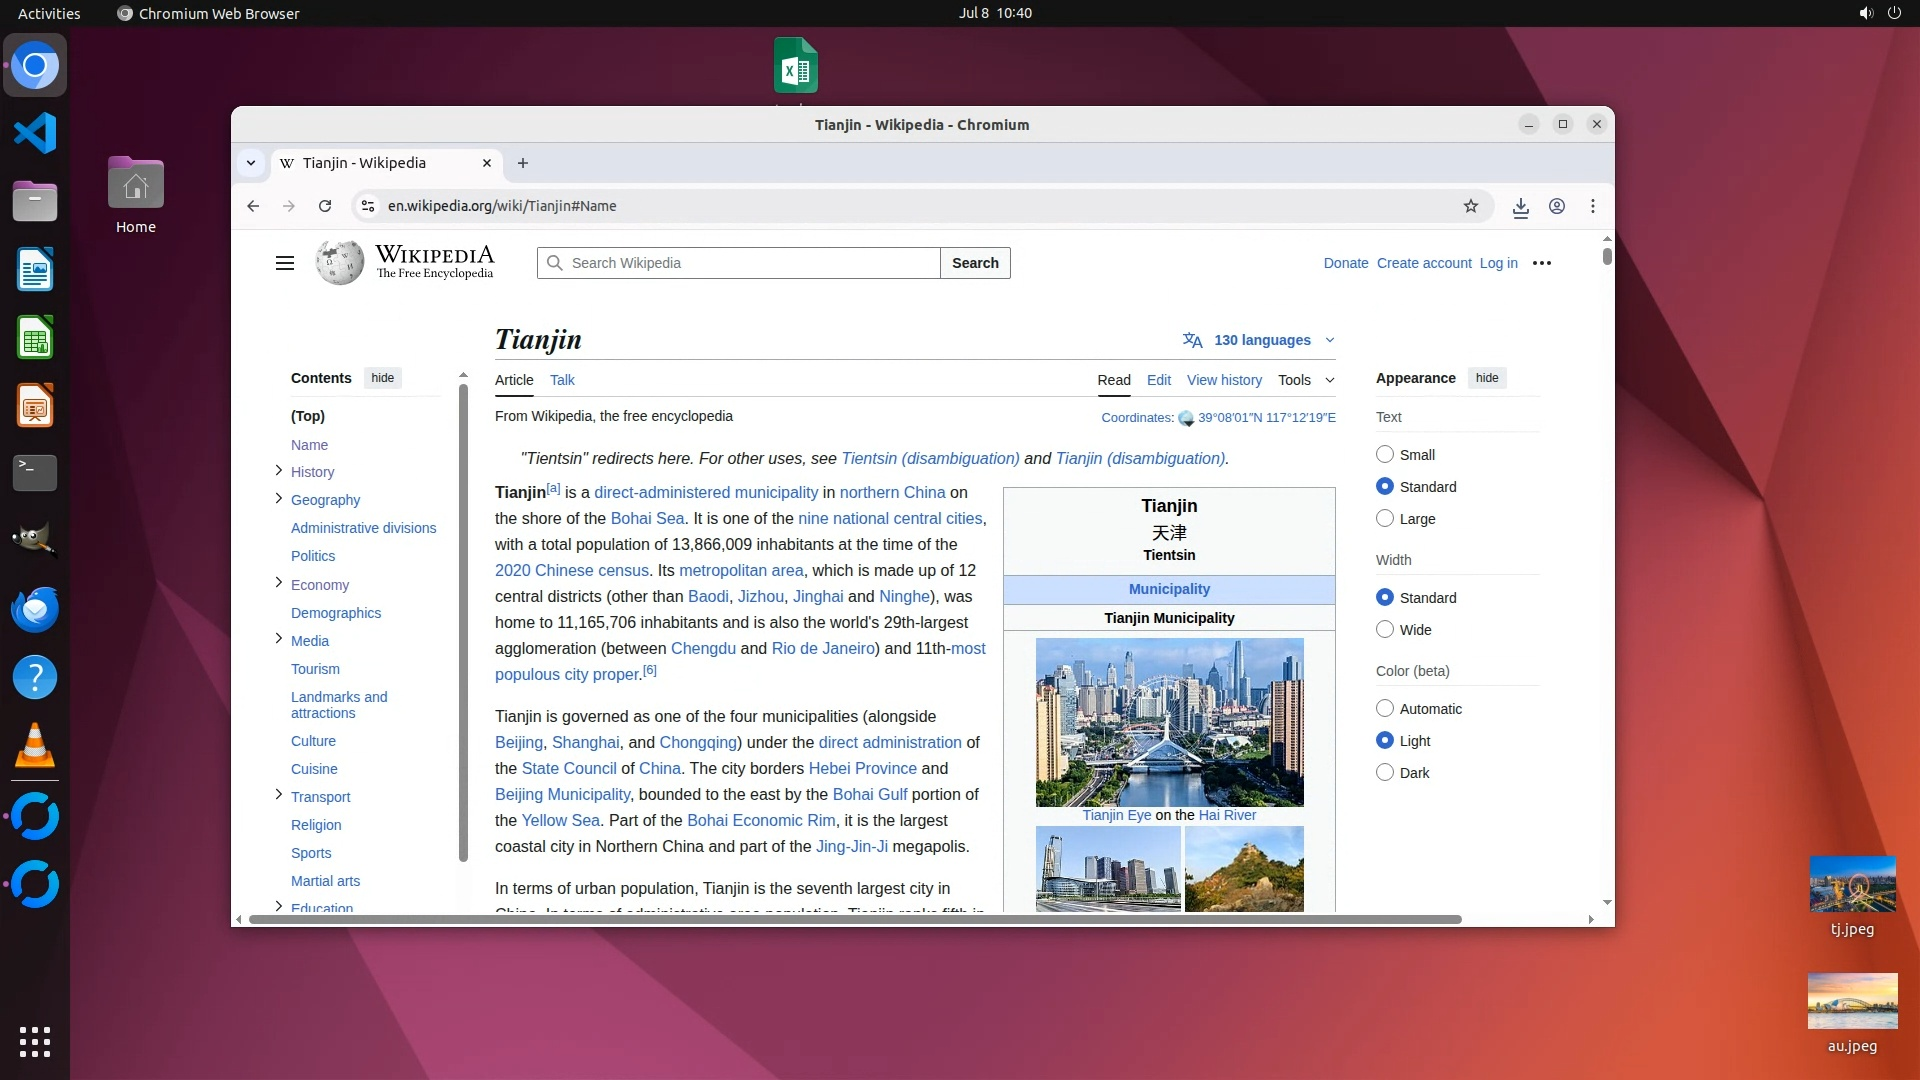Screen dimensions: 1920x1080
Task: Expand the History section in contents
Action: (x=279, y=471)
